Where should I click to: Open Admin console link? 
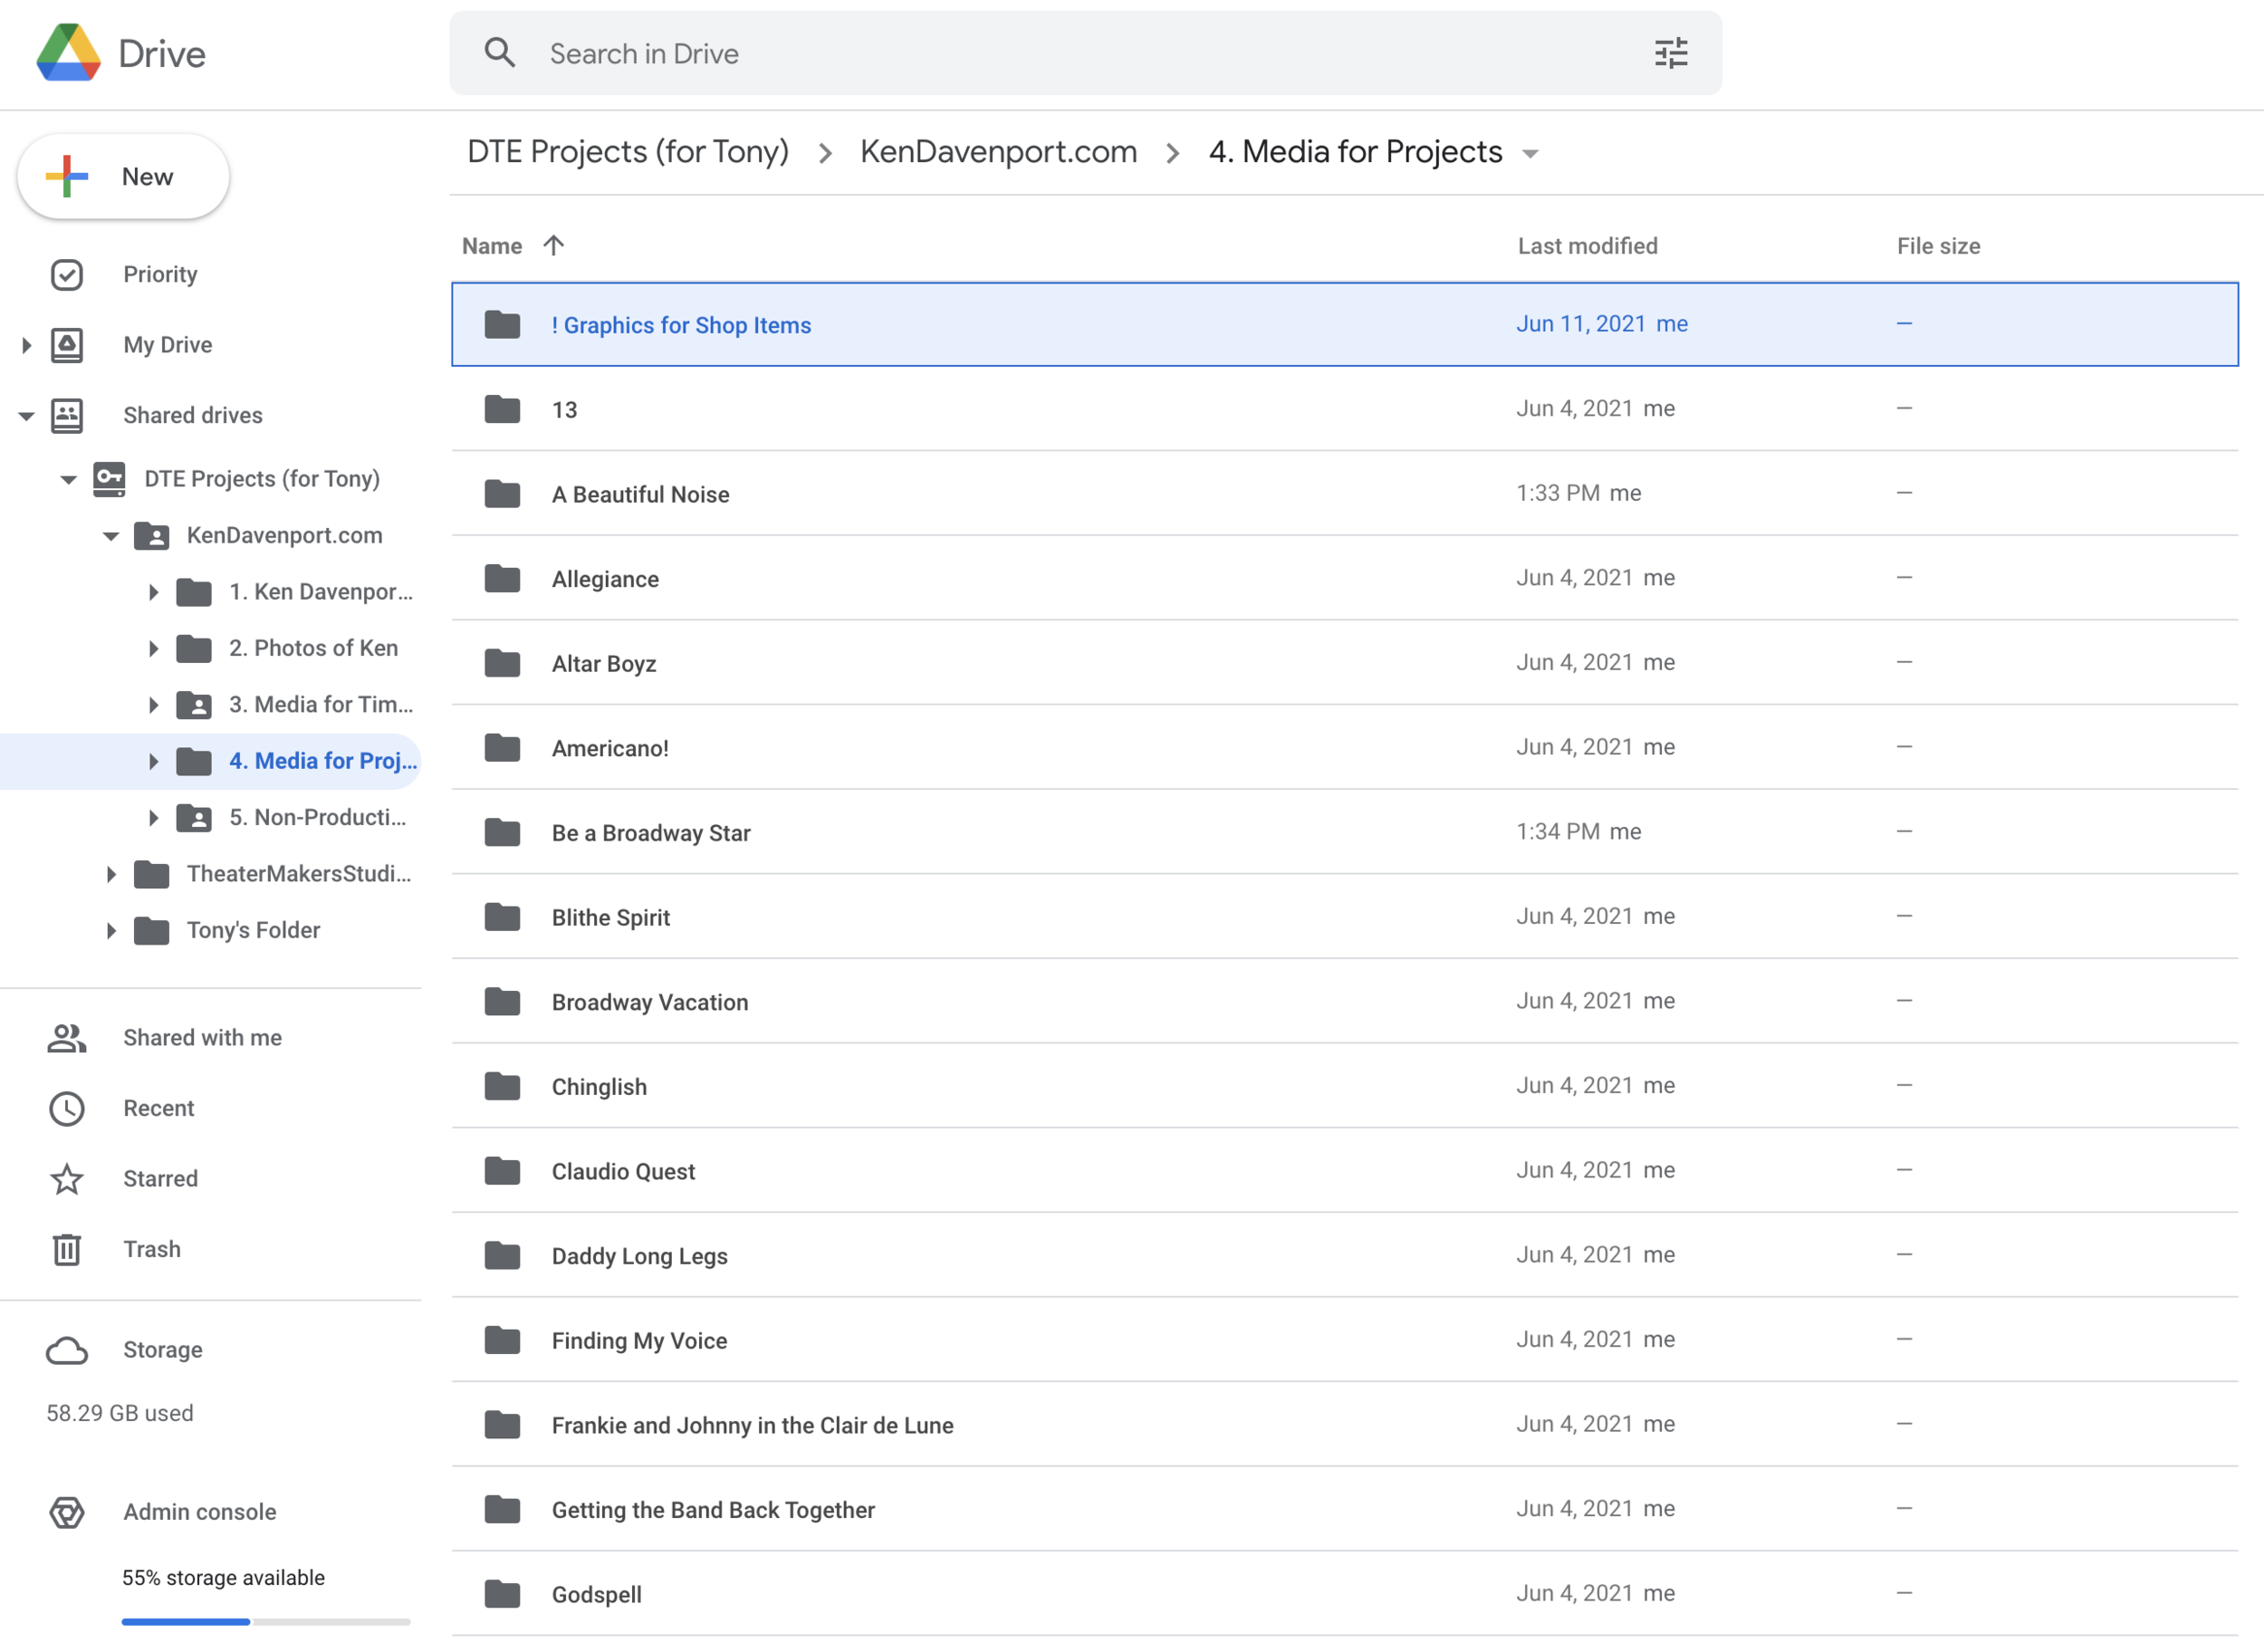point(199,1512)
